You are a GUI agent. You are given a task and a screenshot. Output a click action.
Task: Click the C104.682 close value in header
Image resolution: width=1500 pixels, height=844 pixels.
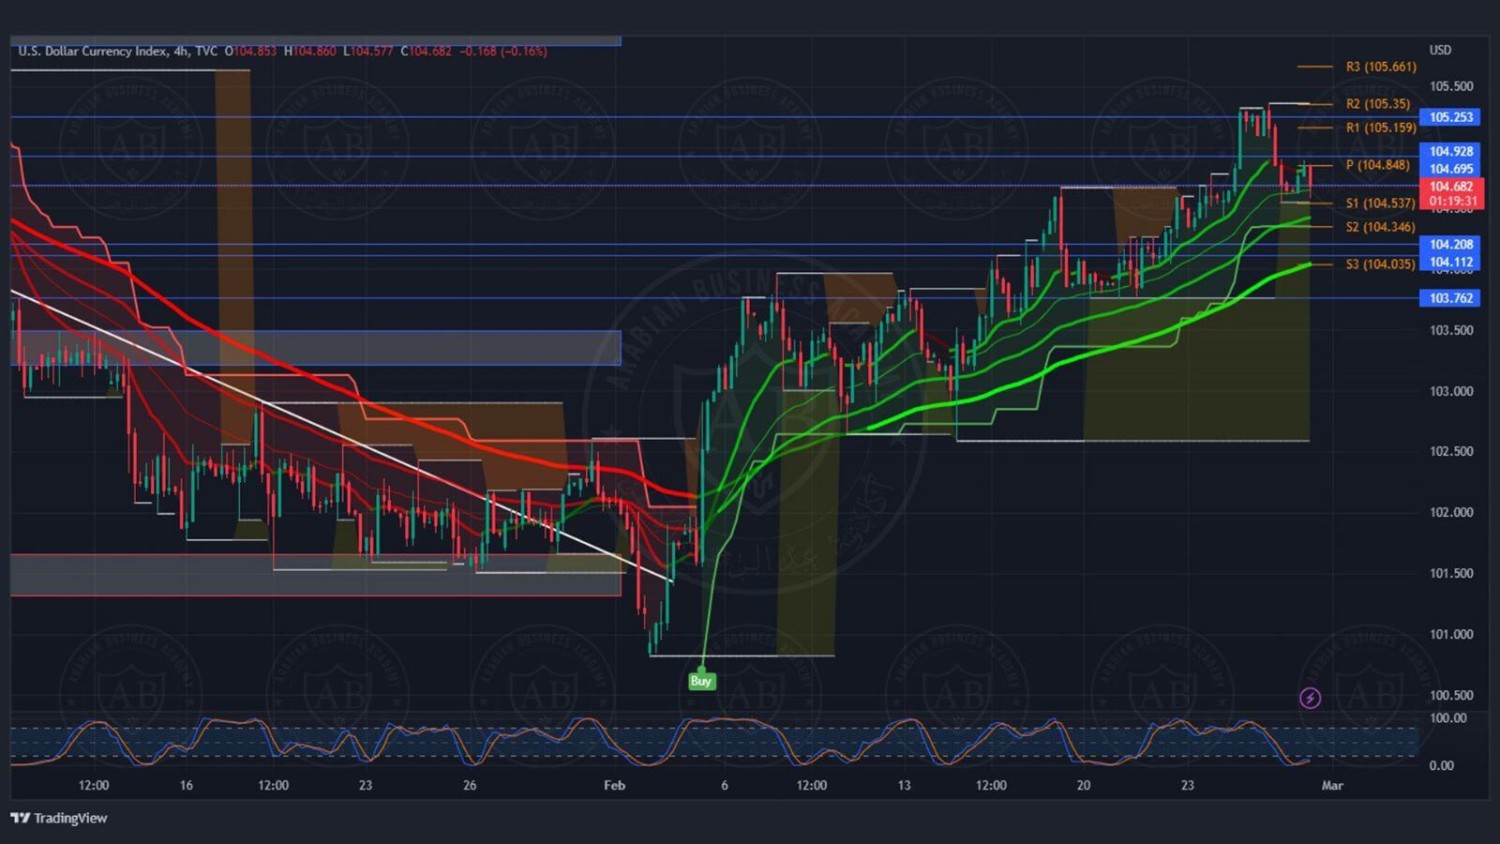click(426, 51)
